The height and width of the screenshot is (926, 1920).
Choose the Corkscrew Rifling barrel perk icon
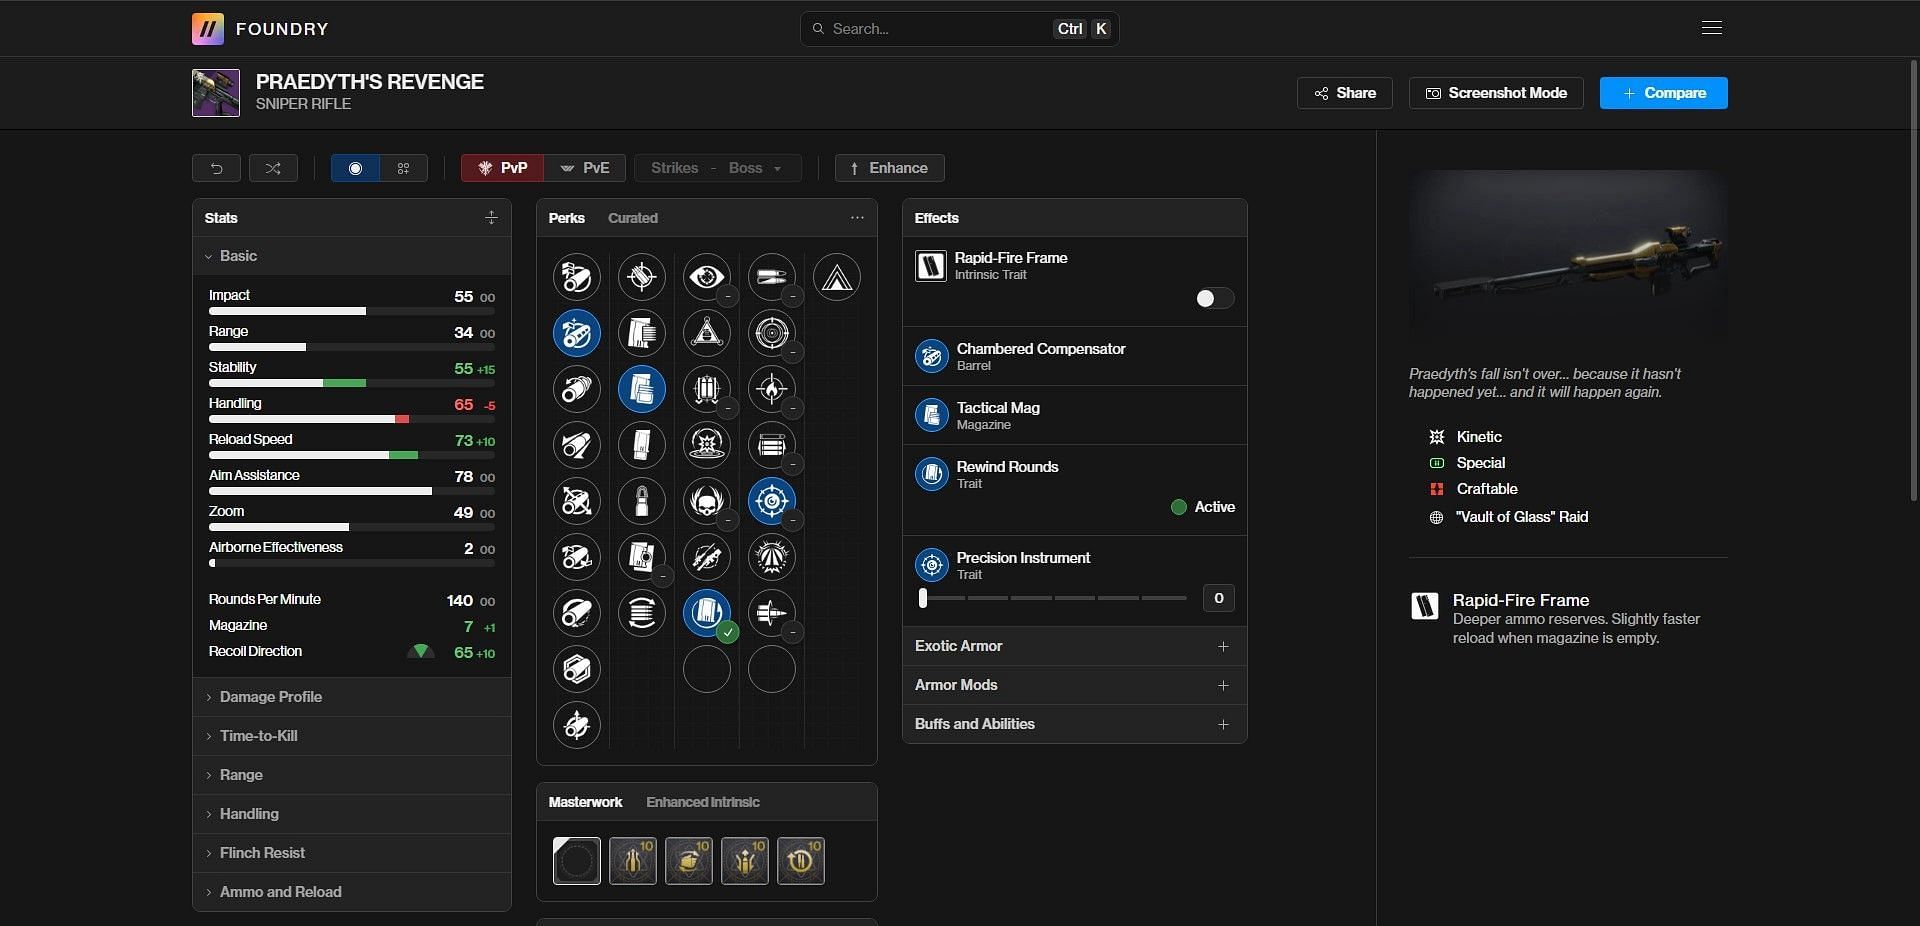click(x=577, y=389)
